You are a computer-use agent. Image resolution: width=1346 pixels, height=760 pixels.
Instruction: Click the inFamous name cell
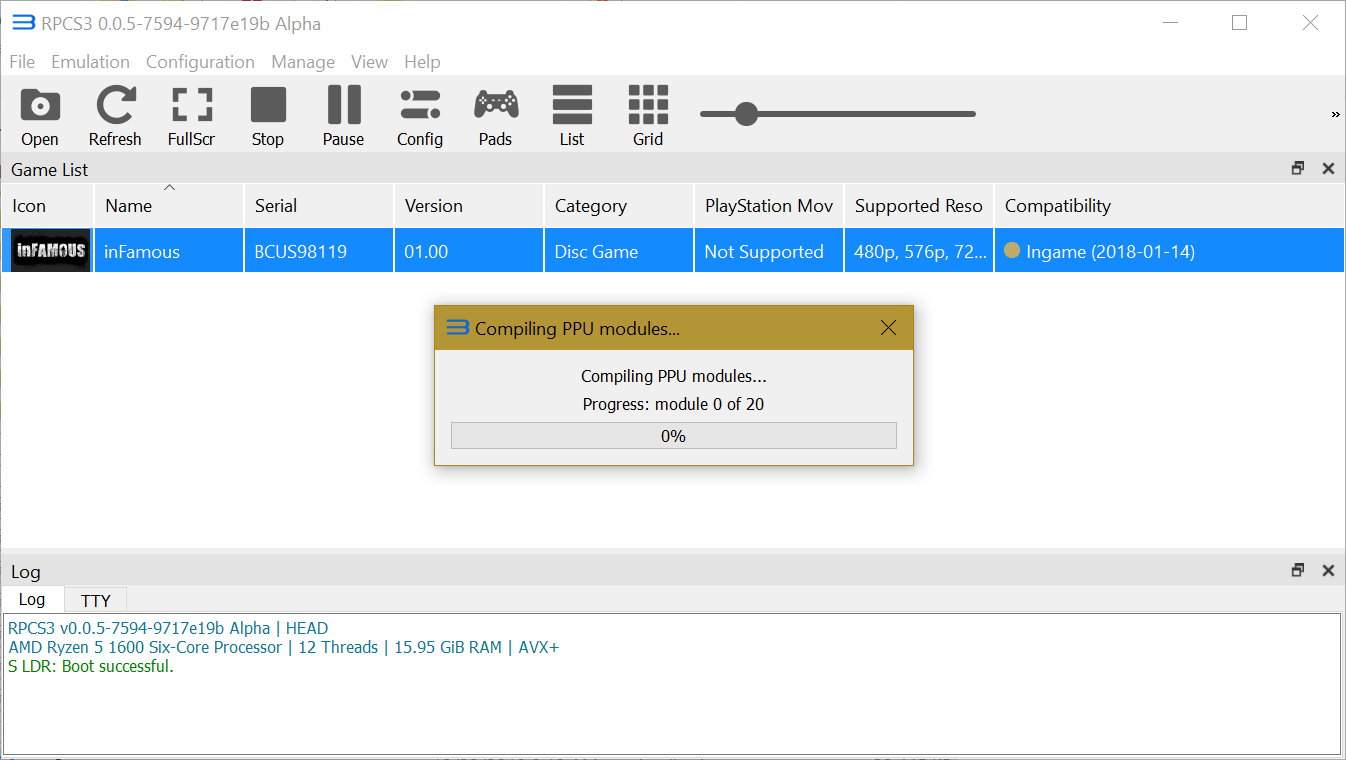[x=169, y=251]
